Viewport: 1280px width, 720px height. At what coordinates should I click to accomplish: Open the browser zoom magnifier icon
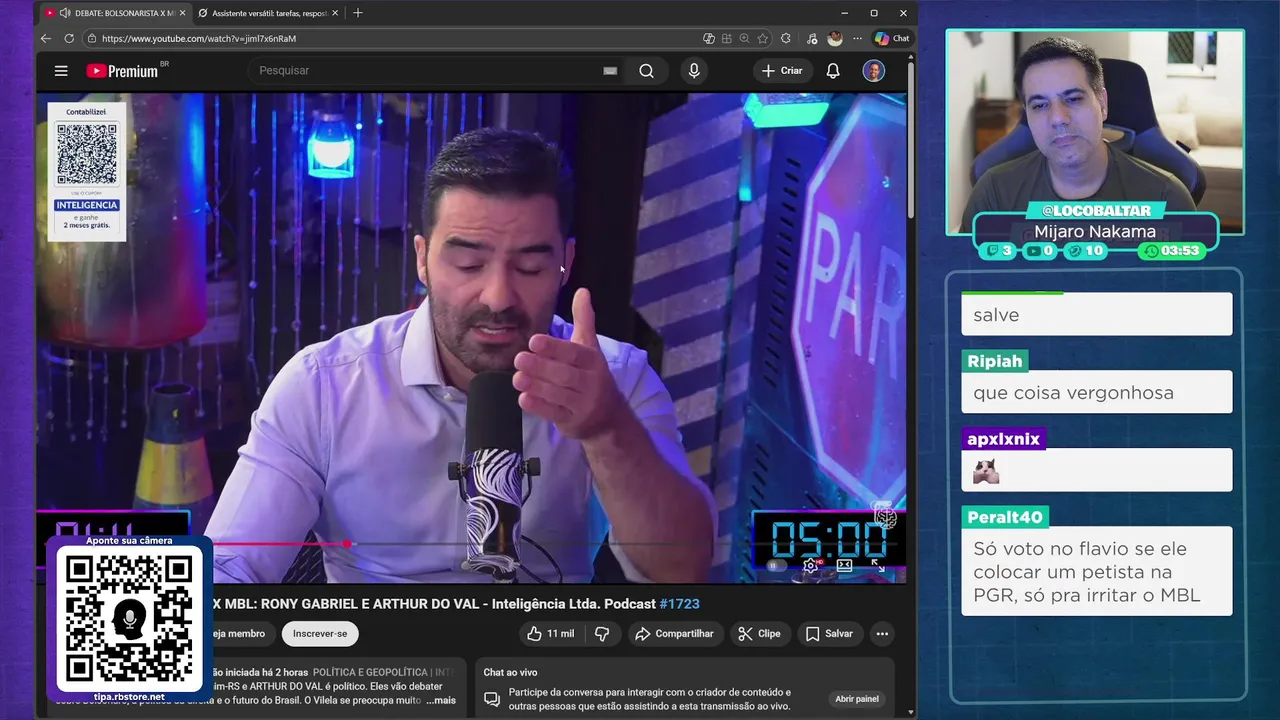[x=745, y=38]
